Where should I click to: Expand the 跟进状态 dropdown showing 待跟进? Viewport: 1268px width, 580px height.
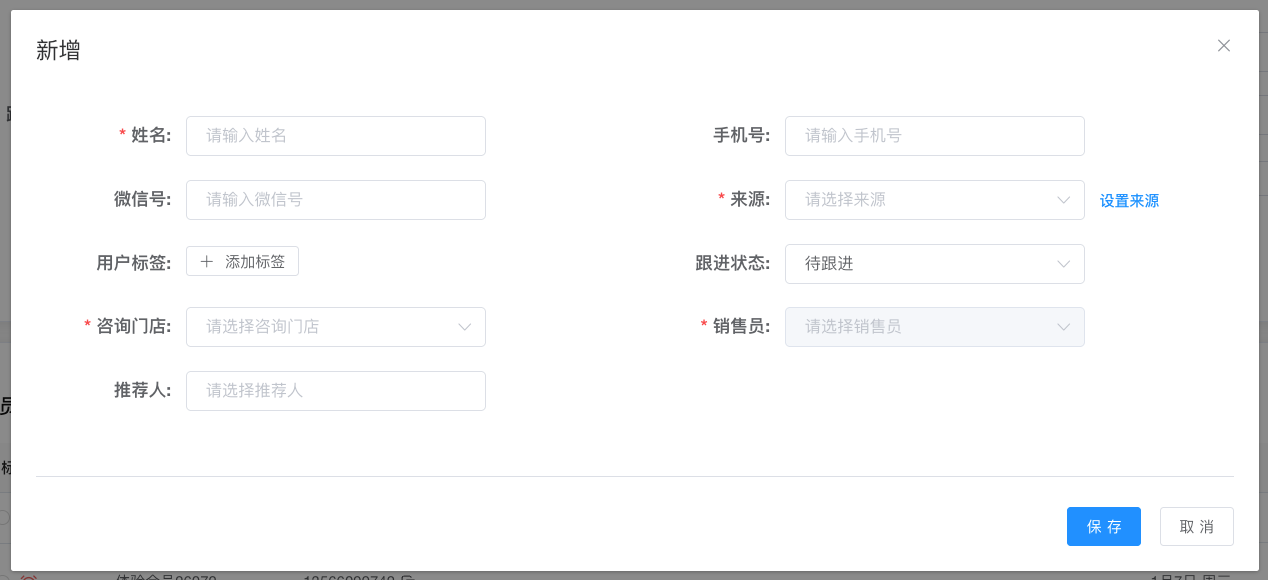click(x=920, y=264)
